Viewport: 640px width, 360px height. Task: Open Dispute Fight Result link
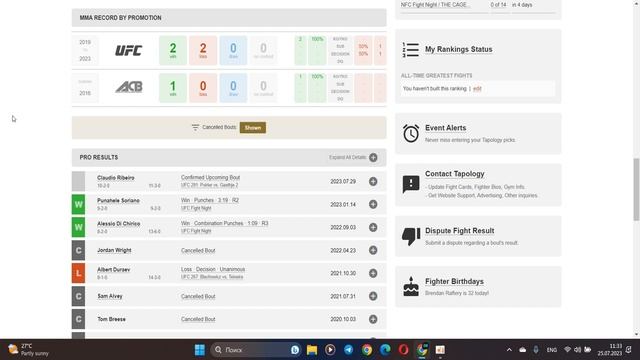pos(460,231)
